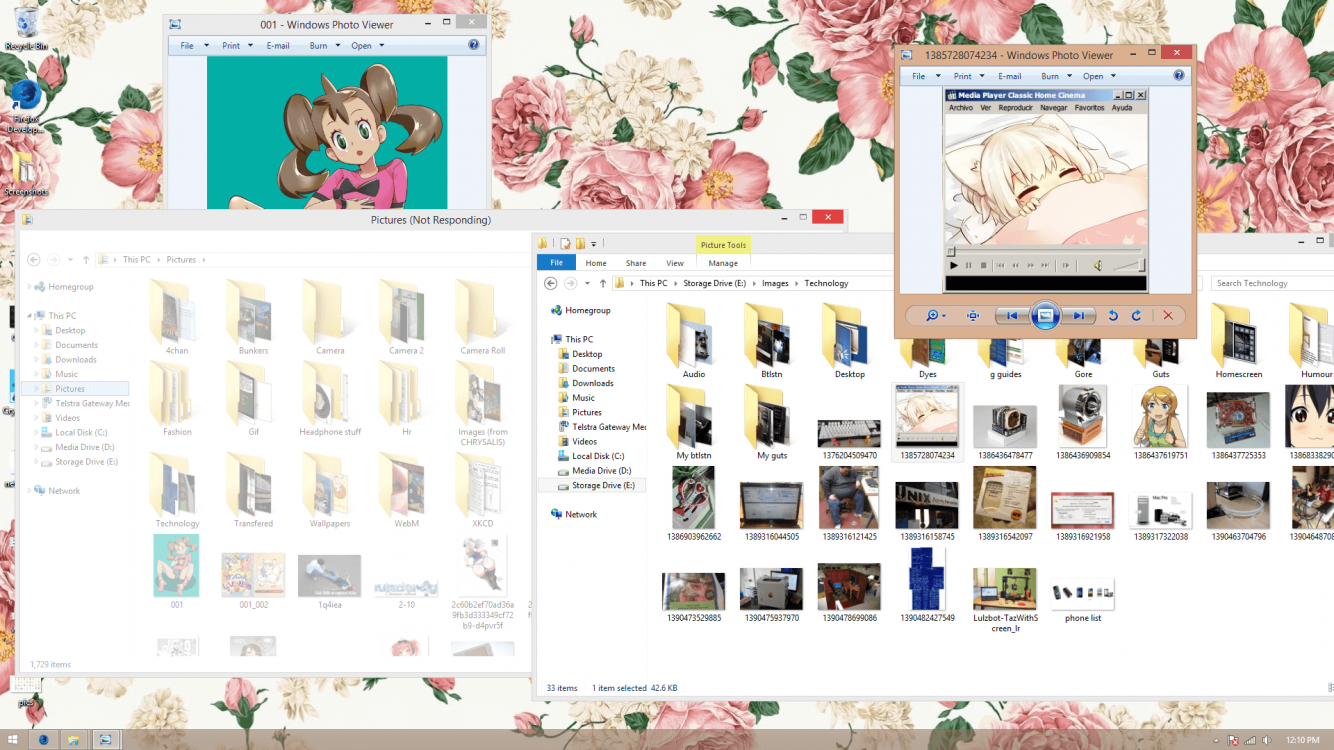Switch to Manage tab under Picture Tools
The height and width of the screenshot is (750, 1334).
pyautogui.click(x=723, y=263)
